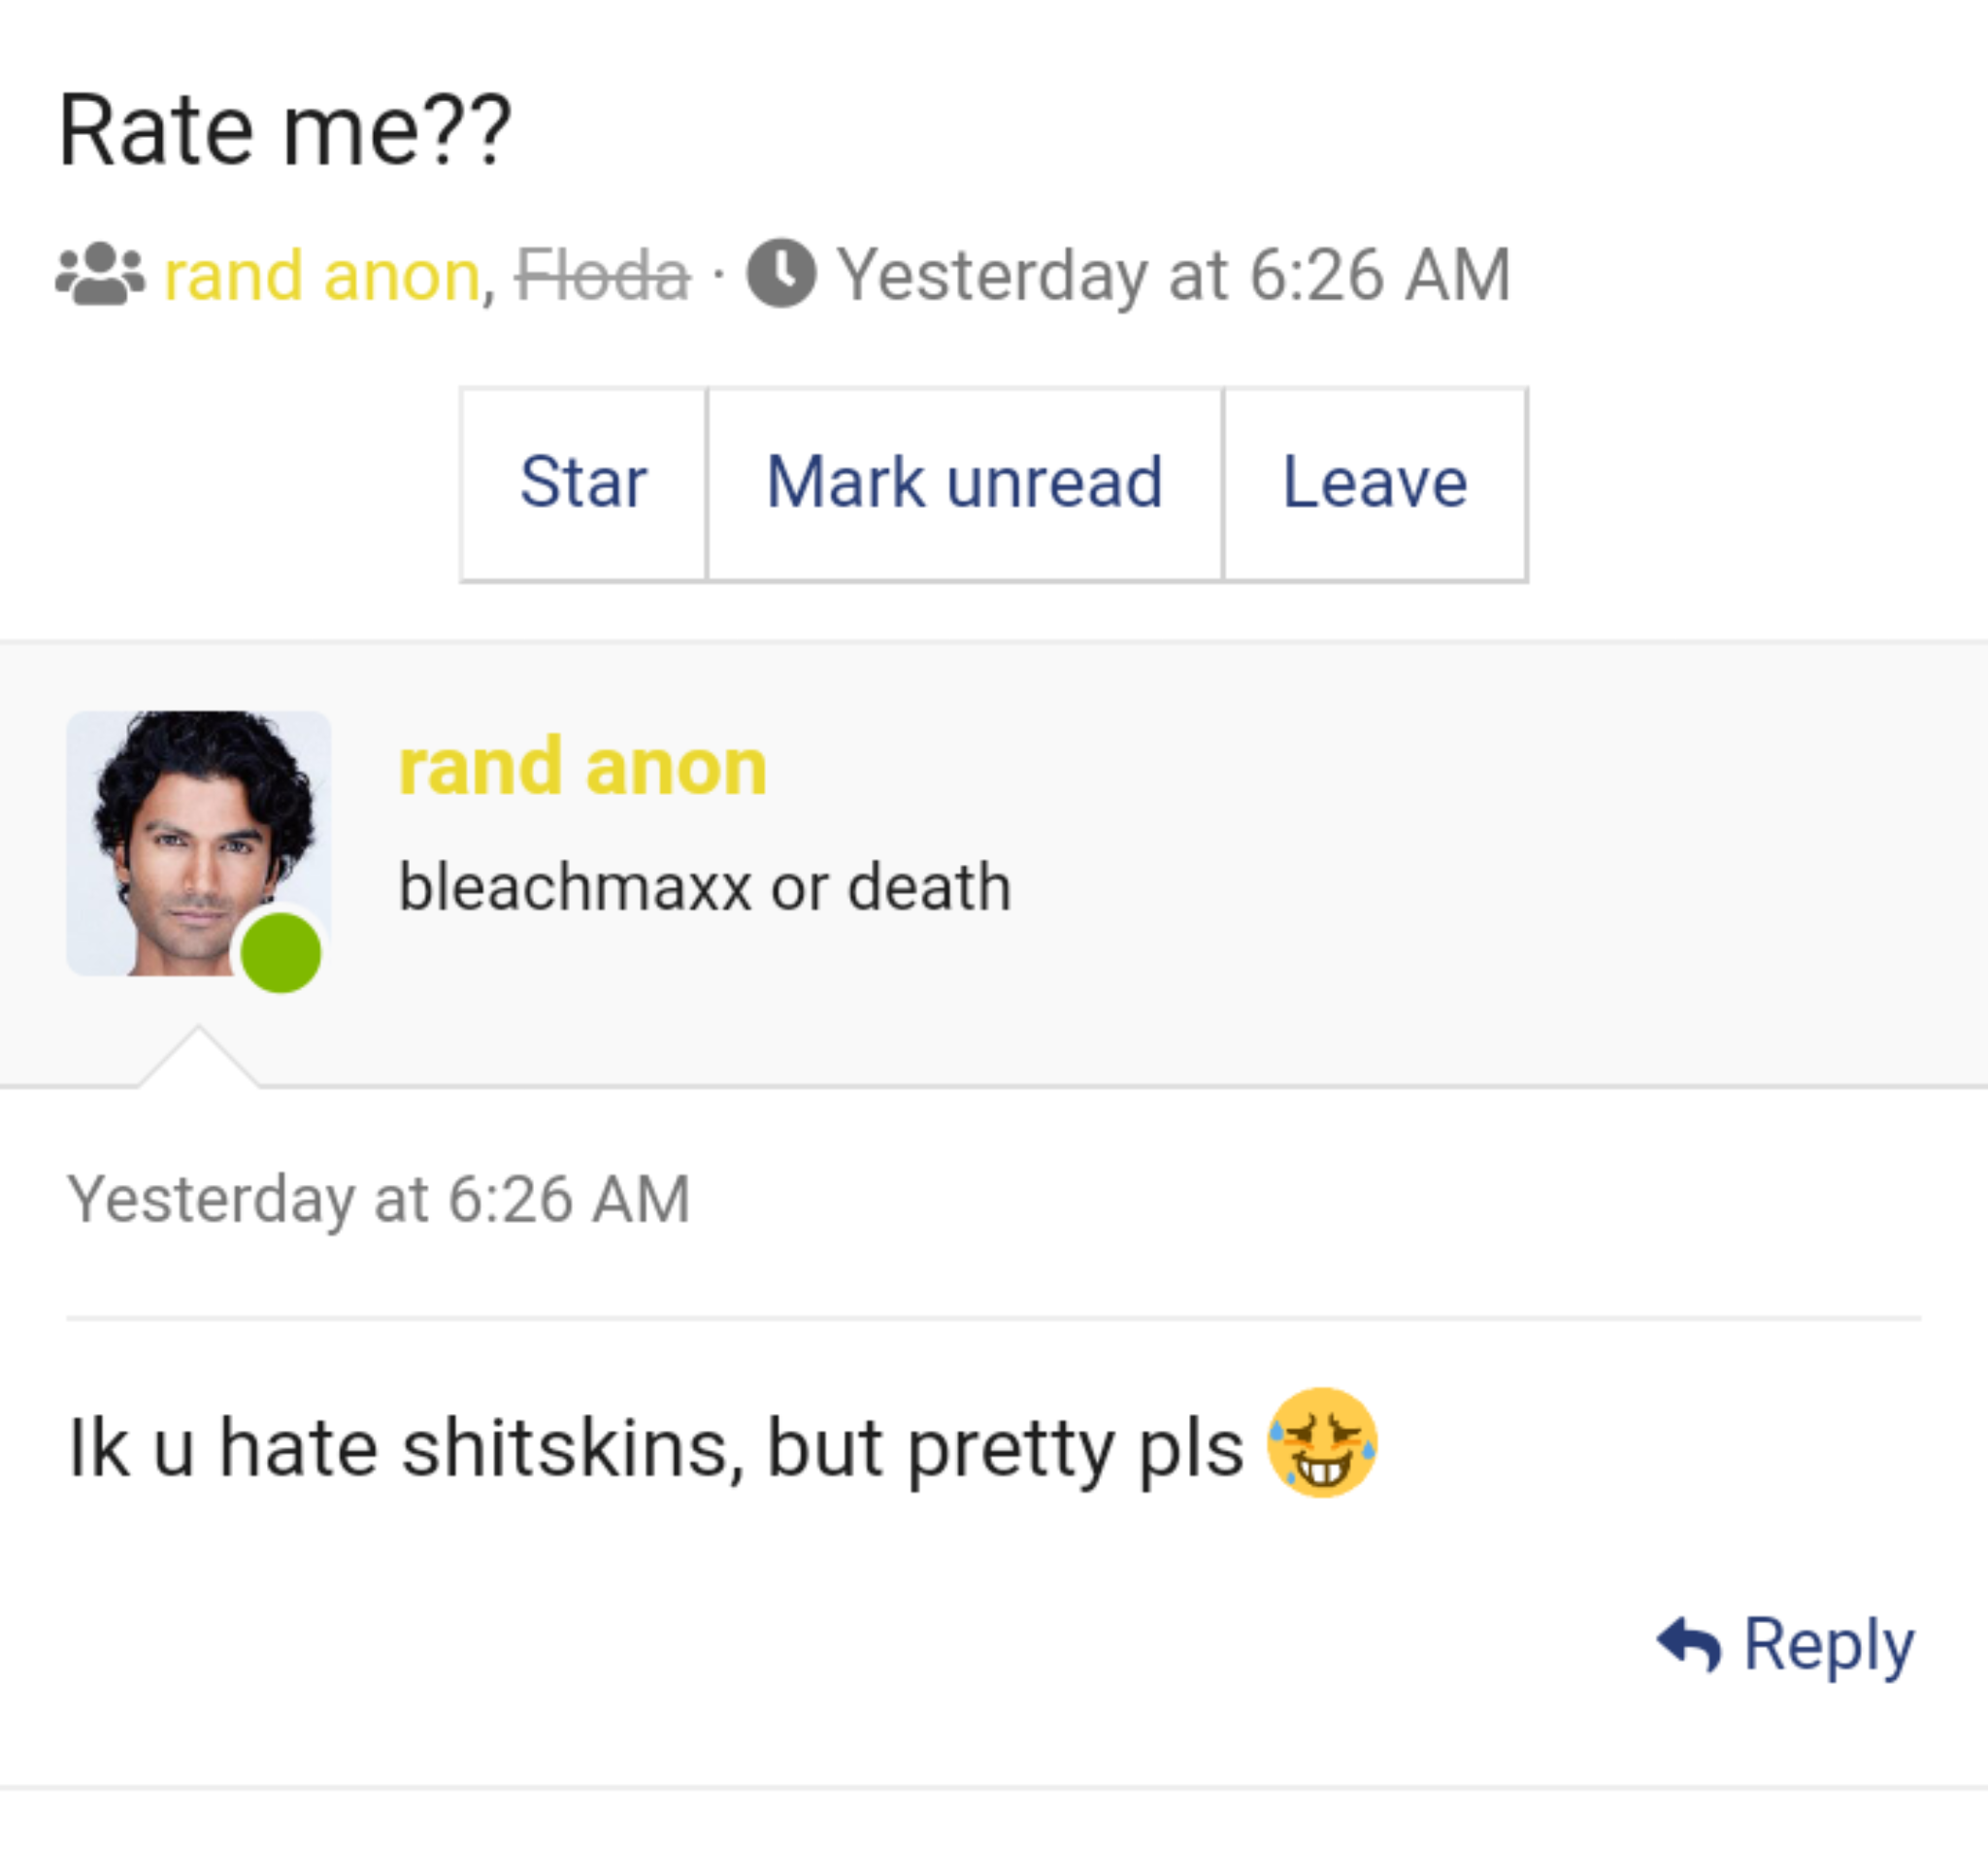Open the bold rand anon author name

point(582,767)
